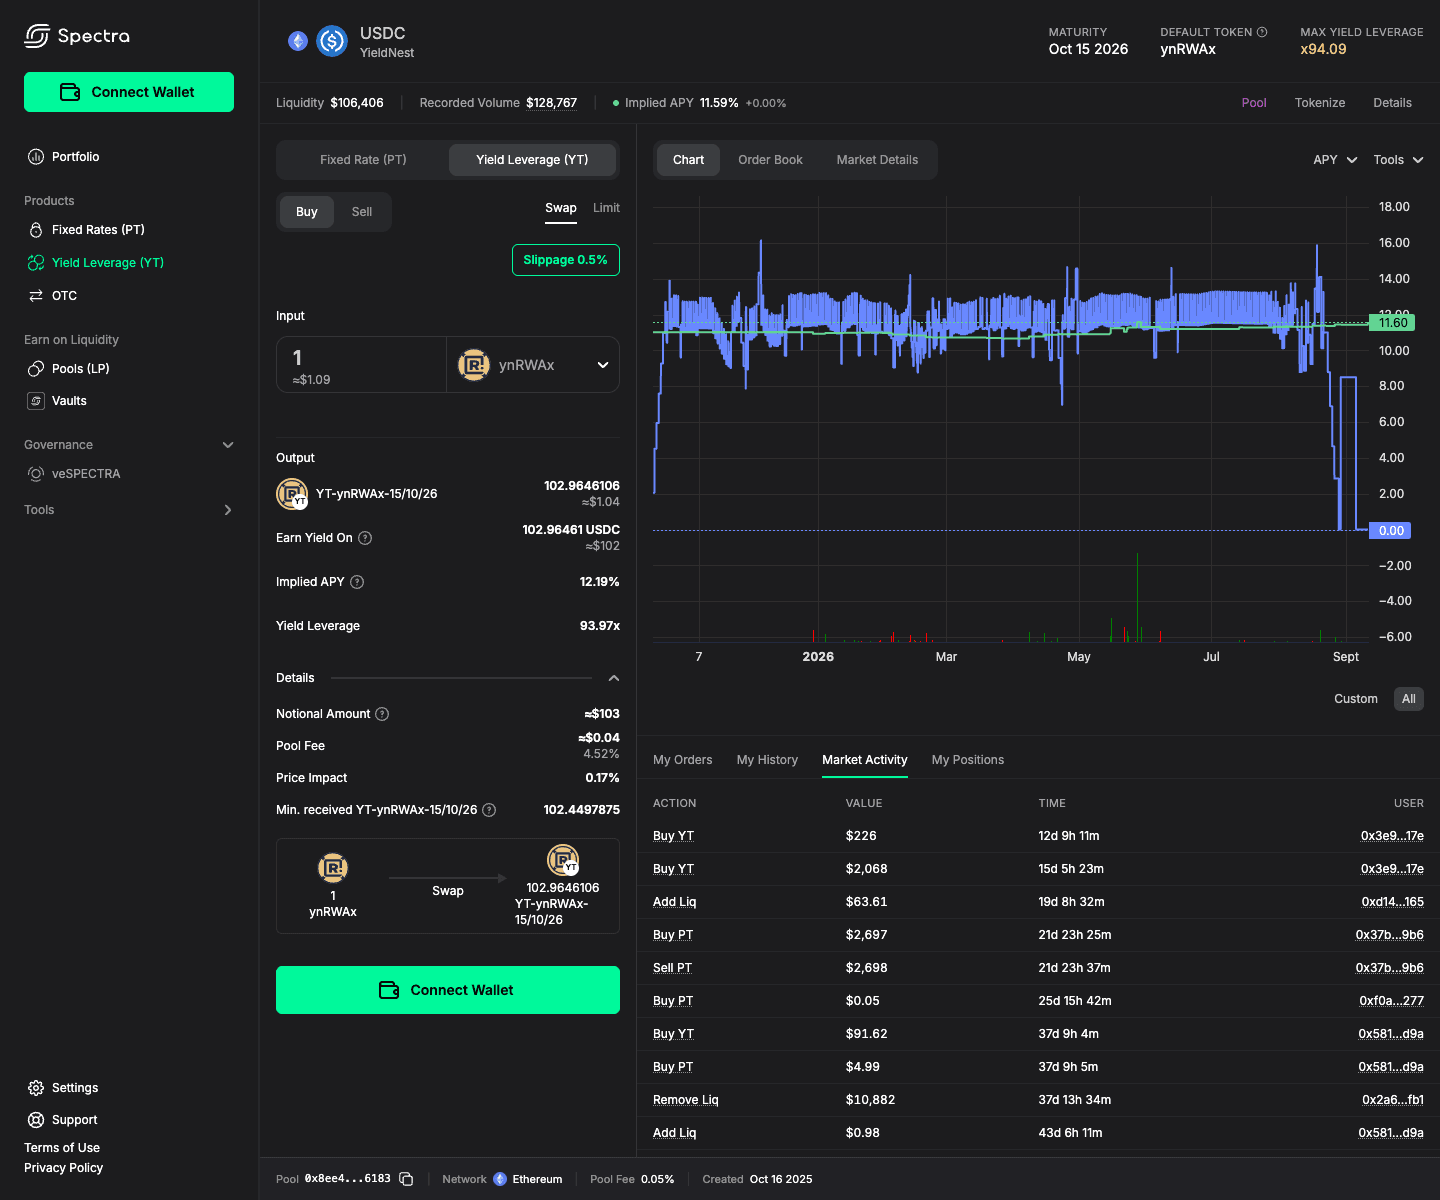
Task: Open the Tokenize tab
Action: click(x=1320, y=103)
